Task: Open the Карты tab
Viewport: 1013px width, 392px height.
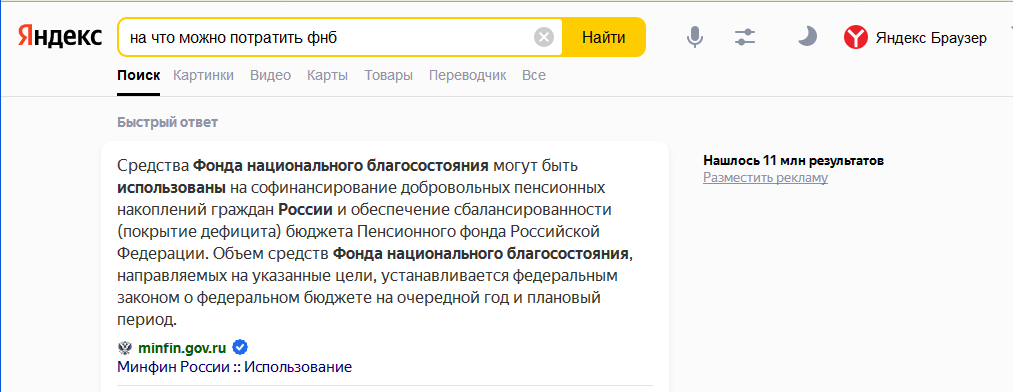Action: [328, 76]
